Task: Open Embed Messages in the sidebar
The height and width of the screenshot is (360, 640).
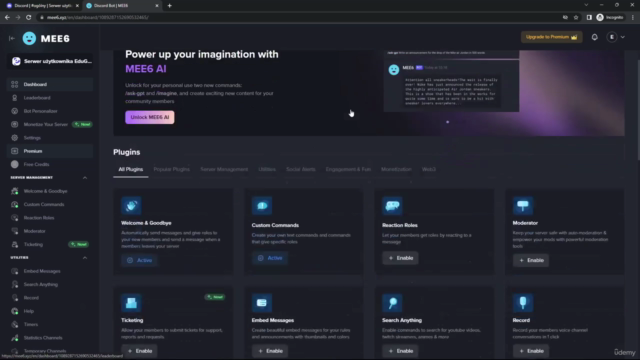Action: pyautogui.click(x=50, y=271)
